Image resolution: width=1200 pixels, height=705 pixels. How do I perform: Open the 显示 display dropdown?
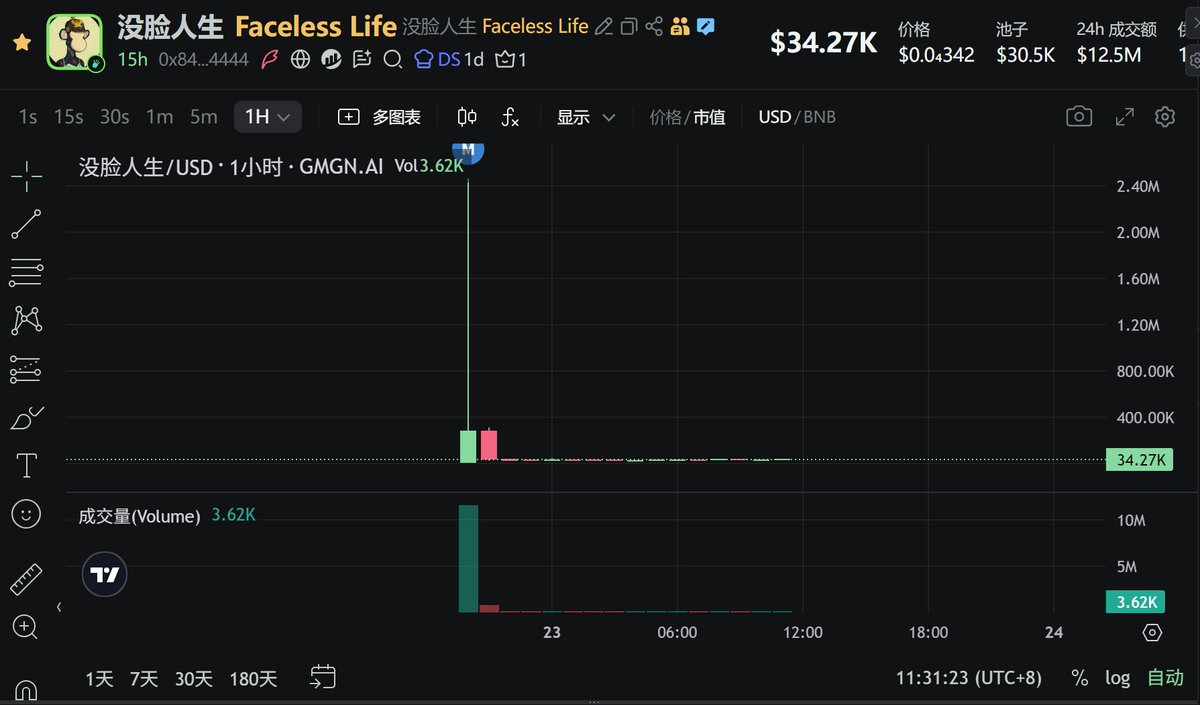pos(586,117)
